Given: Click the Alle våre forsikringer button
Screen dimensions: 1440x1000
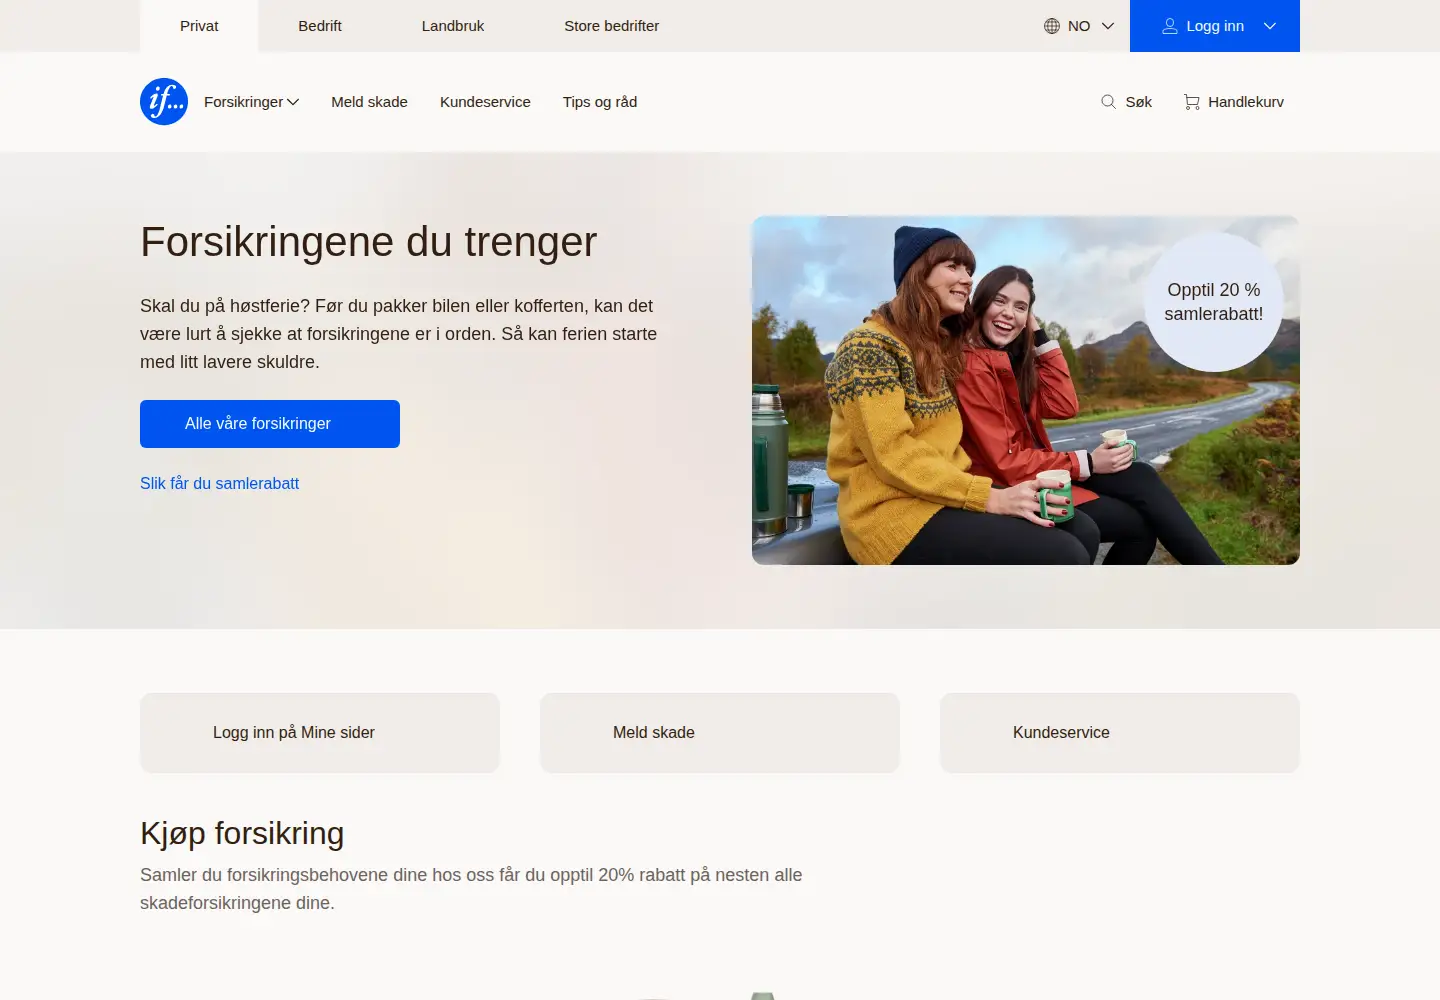Looking at the screenshot, I should (270, 424).
